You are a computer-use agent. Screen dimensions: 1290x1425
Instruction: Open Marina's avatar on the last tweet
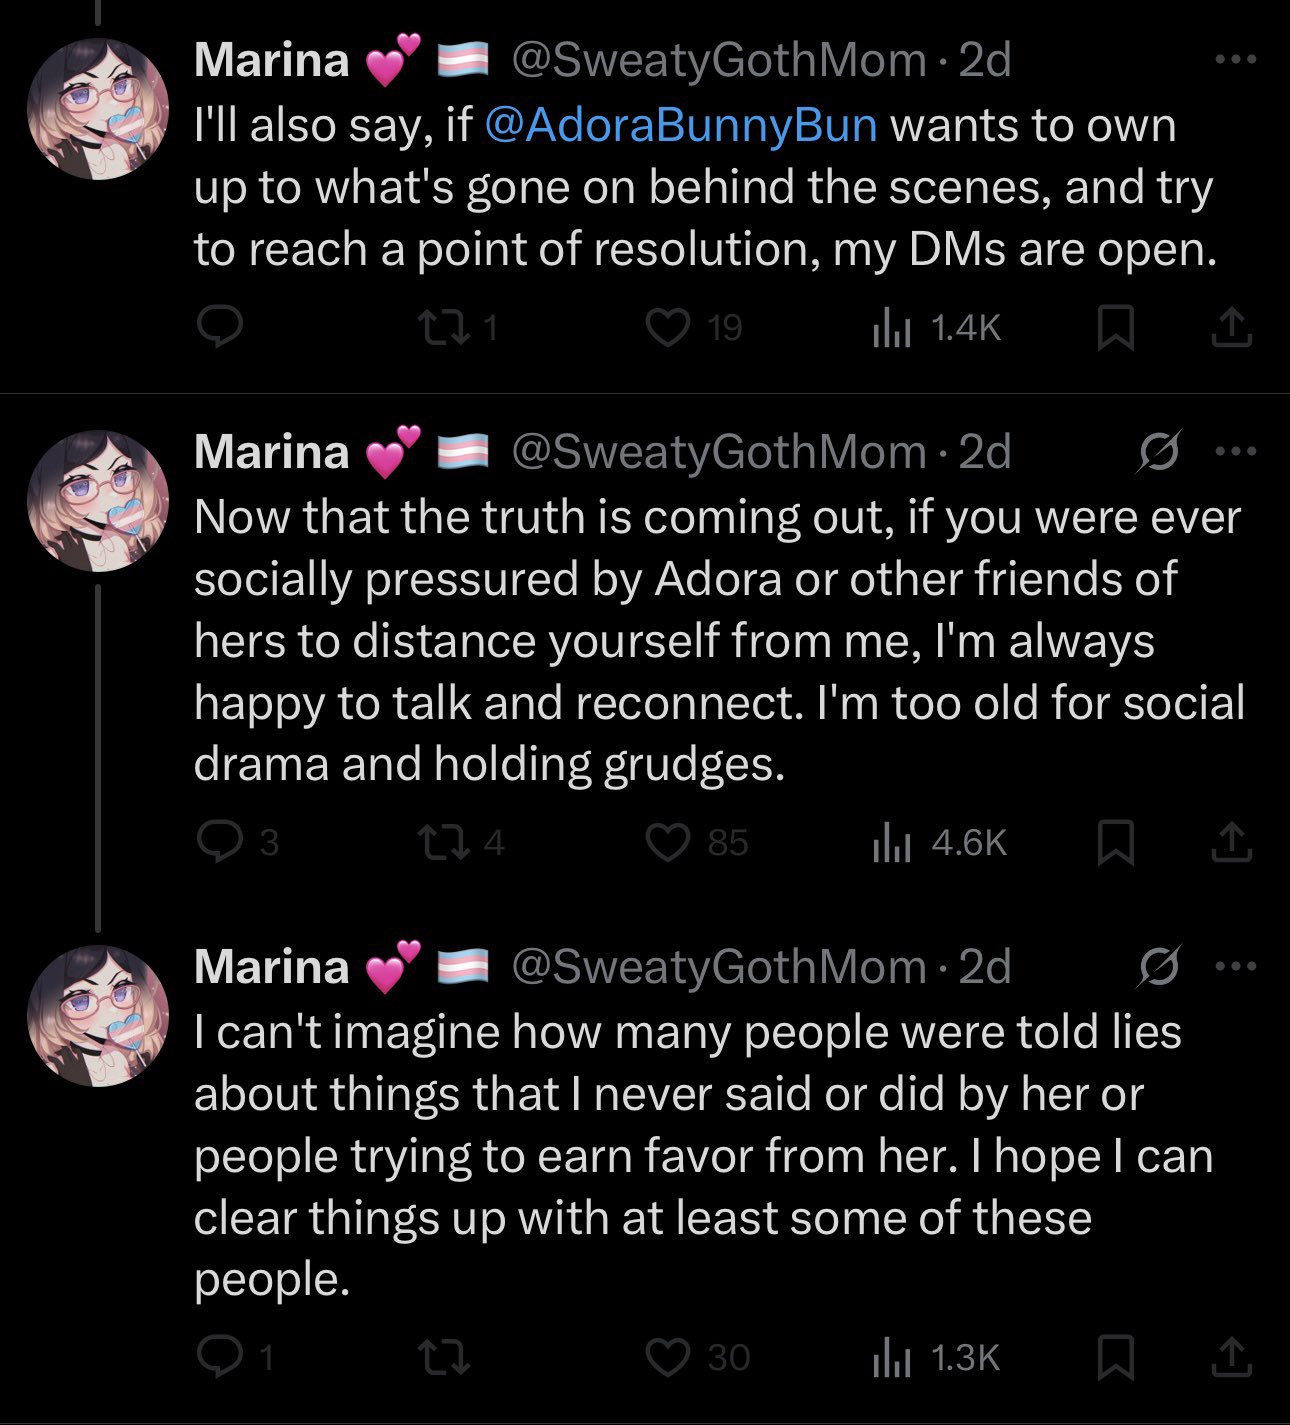(98, 1015)
